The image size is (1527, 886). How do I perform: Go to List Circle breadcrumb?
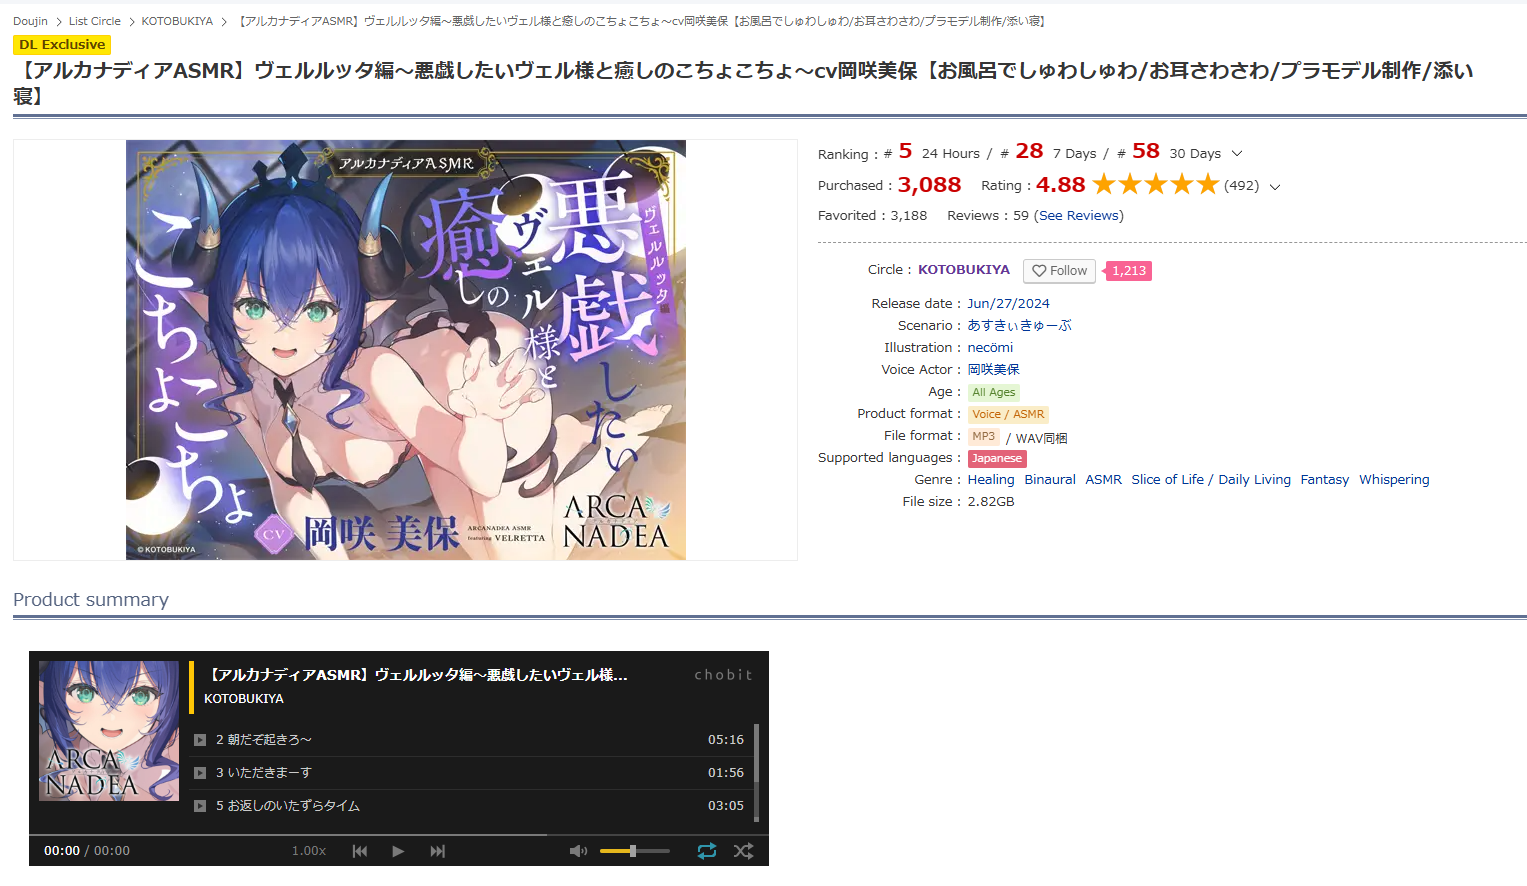click(x=94, y=21)
